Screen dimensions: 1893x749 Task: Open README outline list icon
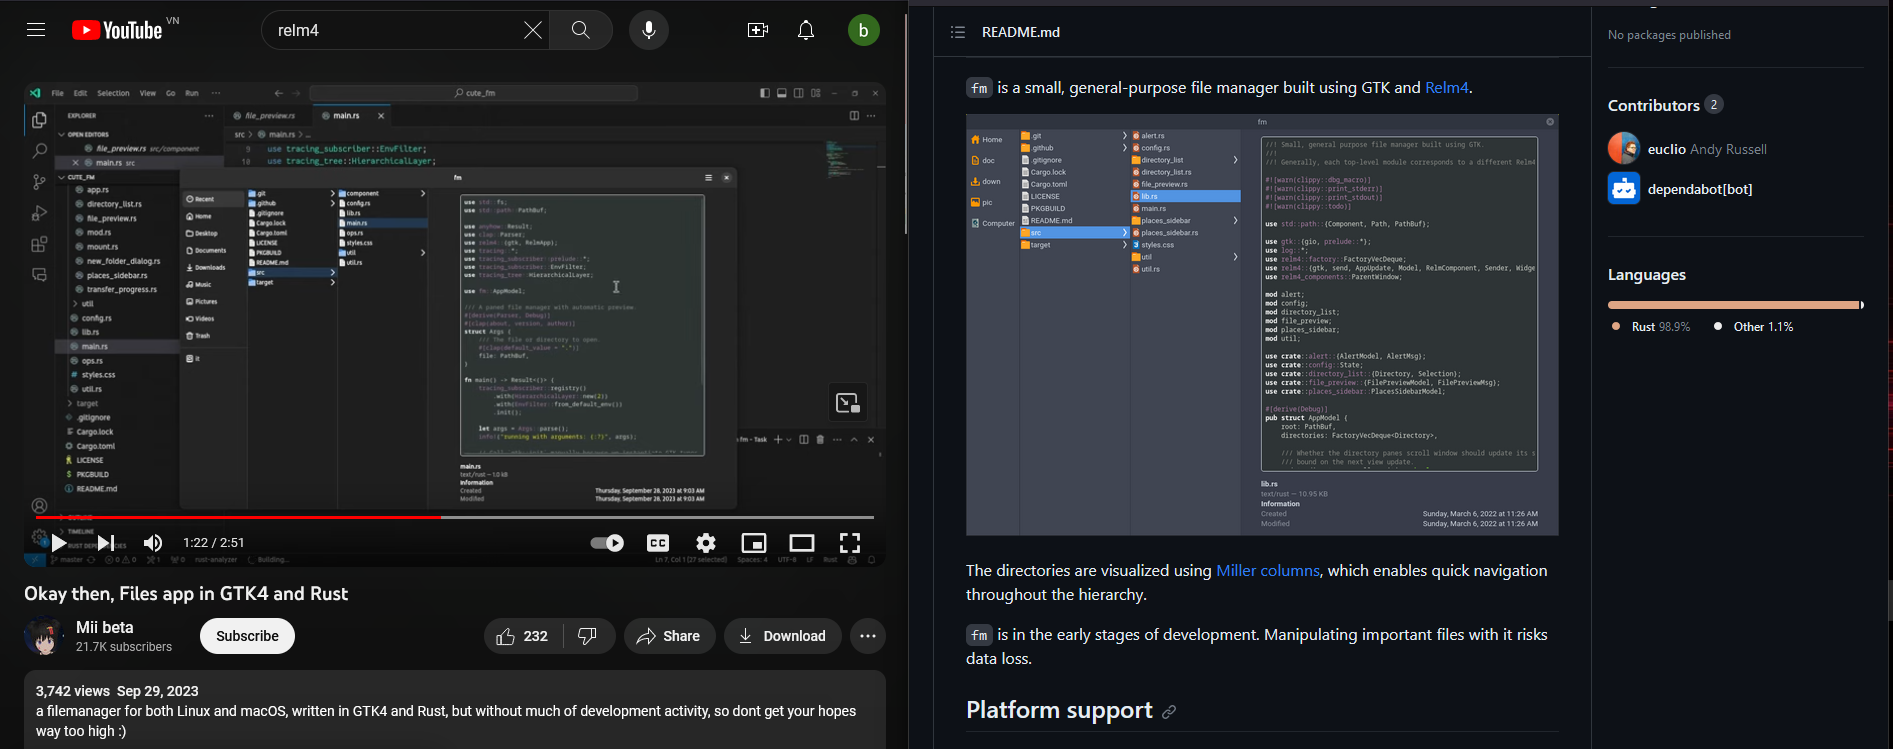click(958, 32)
